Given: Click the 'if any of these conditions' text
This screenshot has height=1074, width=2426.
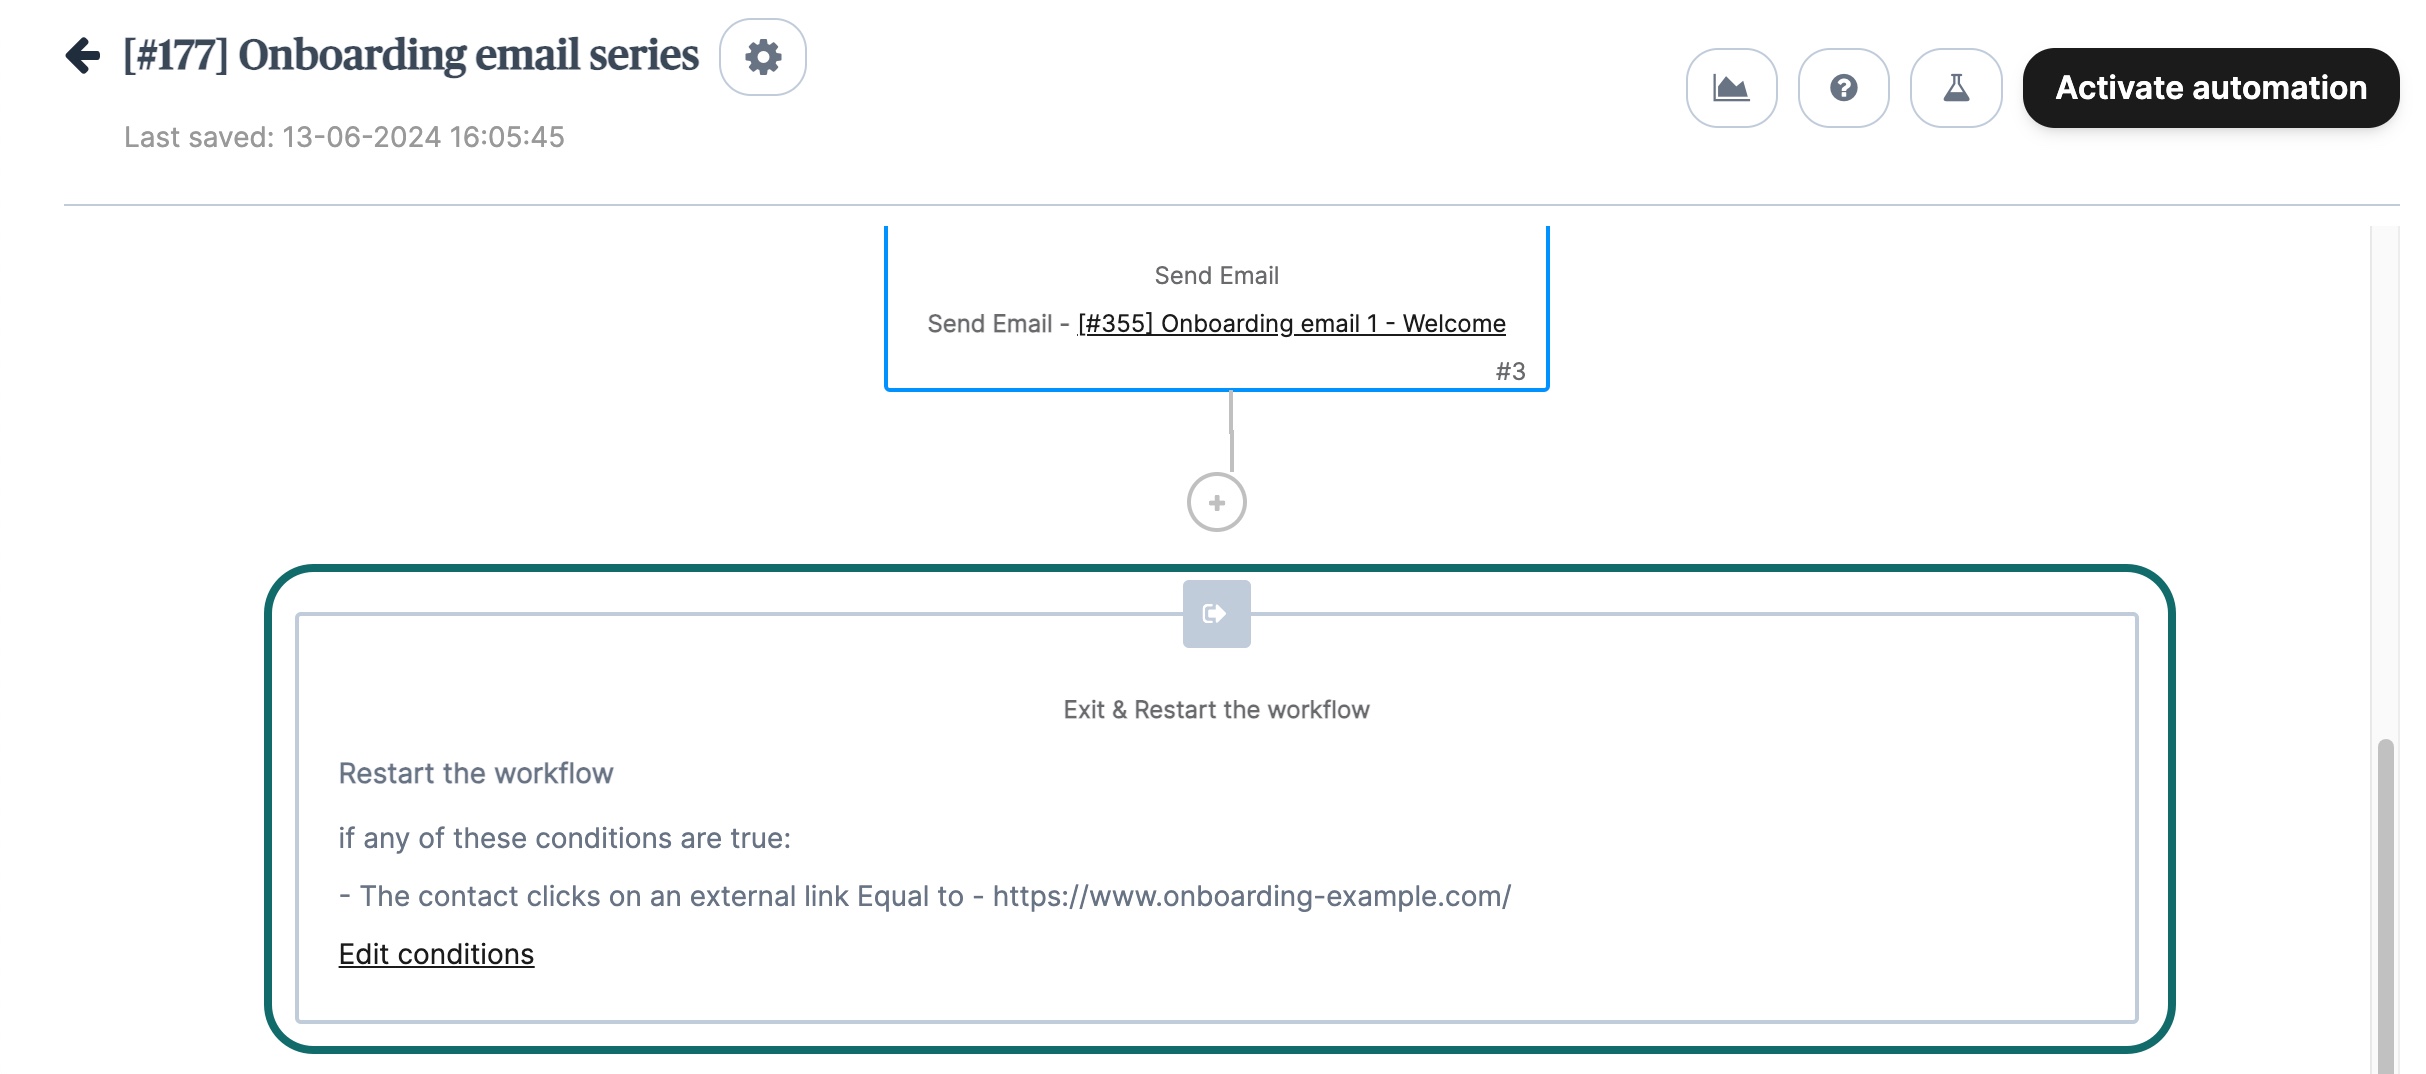Looking at the screenshot, I should click(x=564, y=838).
